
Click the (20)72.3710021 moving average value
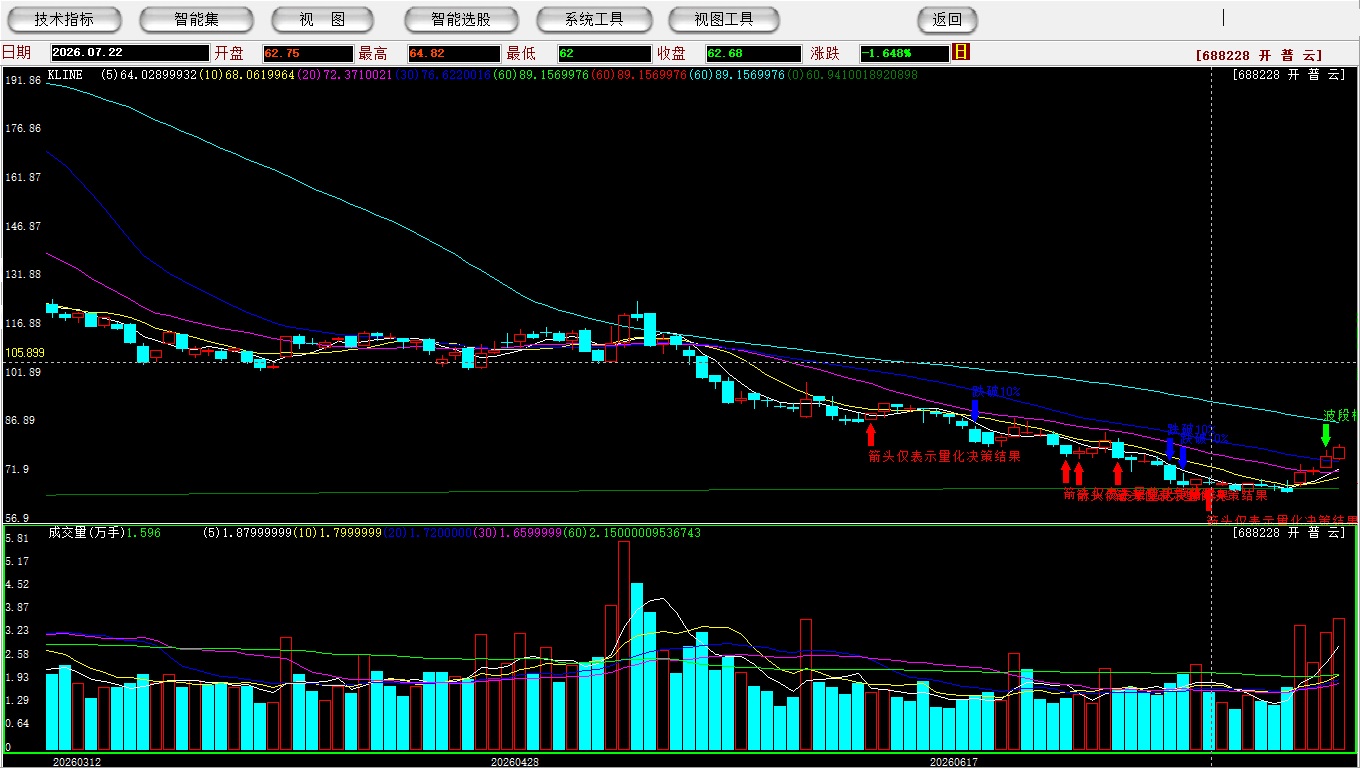coord(343,74)
